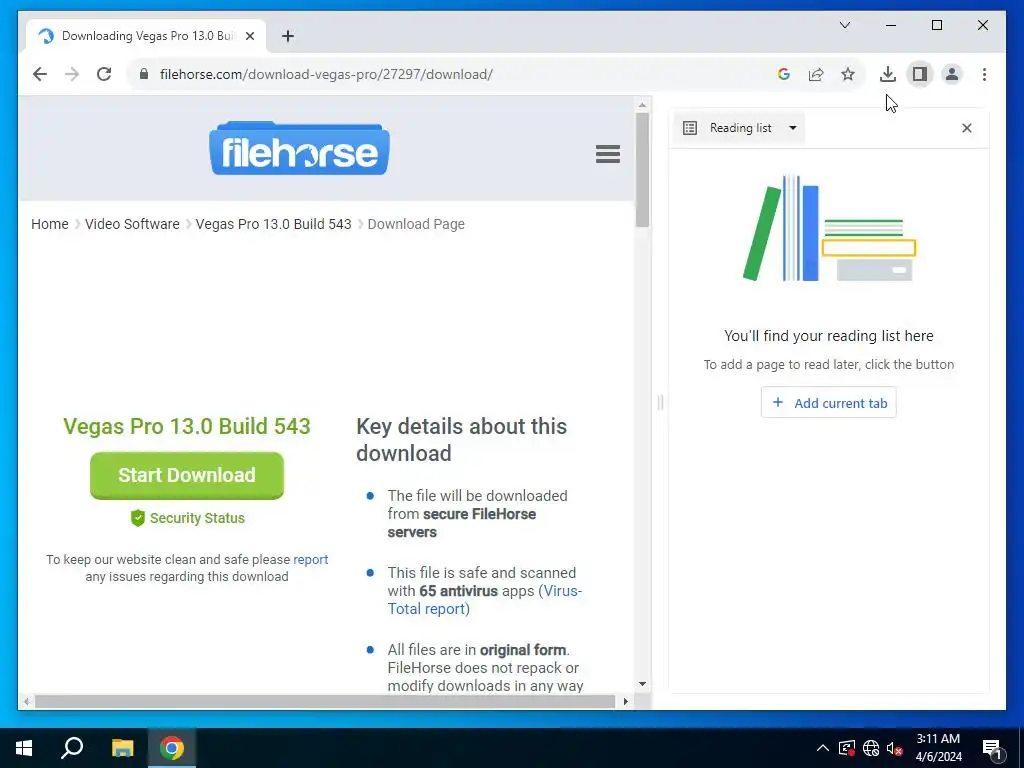Open the notification center icon

(992, 748)
